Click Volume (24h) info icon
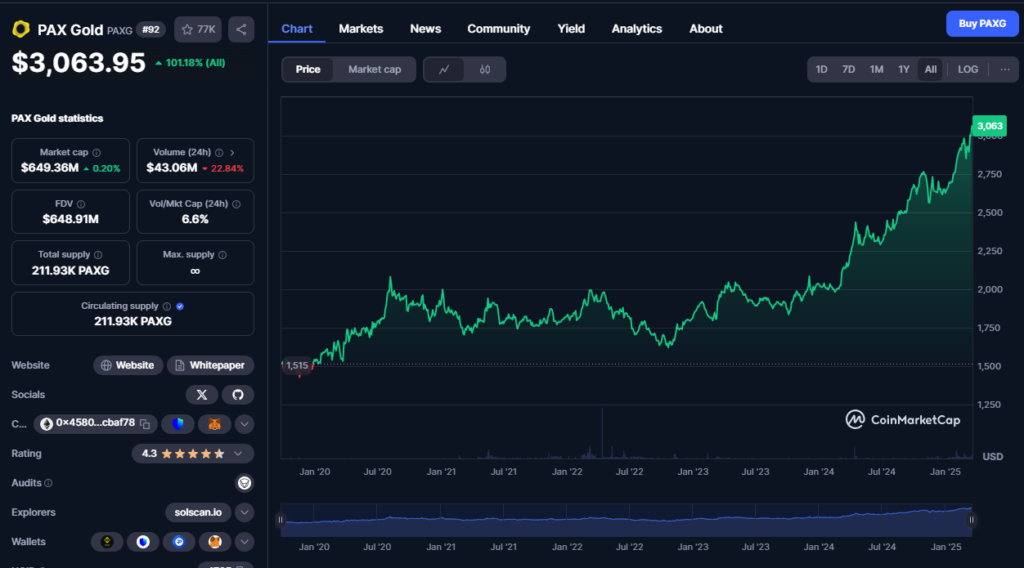The image size is (1024, 568). point(219,152)
